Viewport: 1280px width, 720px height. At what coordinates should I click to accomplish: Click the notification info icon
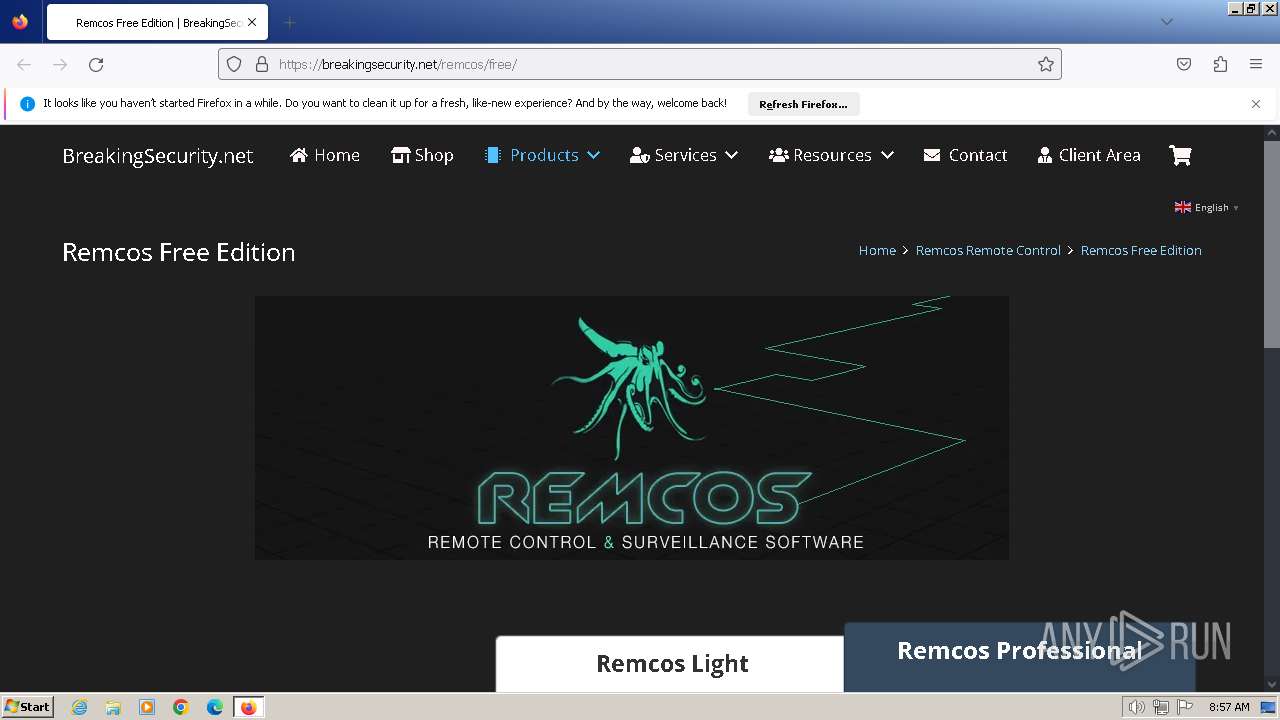tap(27, 104)
